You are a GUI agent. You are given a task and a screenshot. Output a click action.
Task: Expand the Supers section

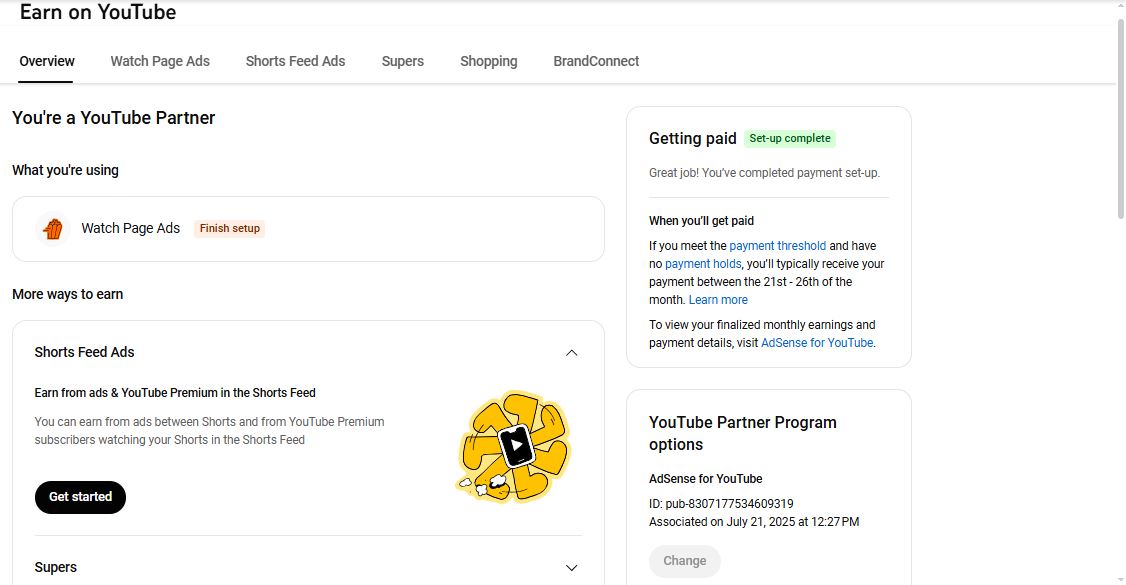point(572,568)
